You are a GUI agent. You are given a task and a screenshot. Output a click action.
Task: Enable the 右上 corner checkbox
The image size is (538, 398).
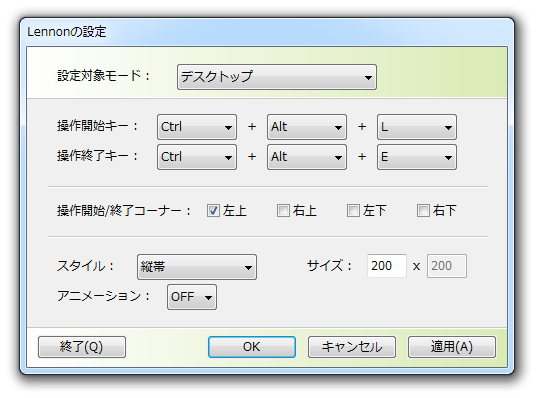283,210
